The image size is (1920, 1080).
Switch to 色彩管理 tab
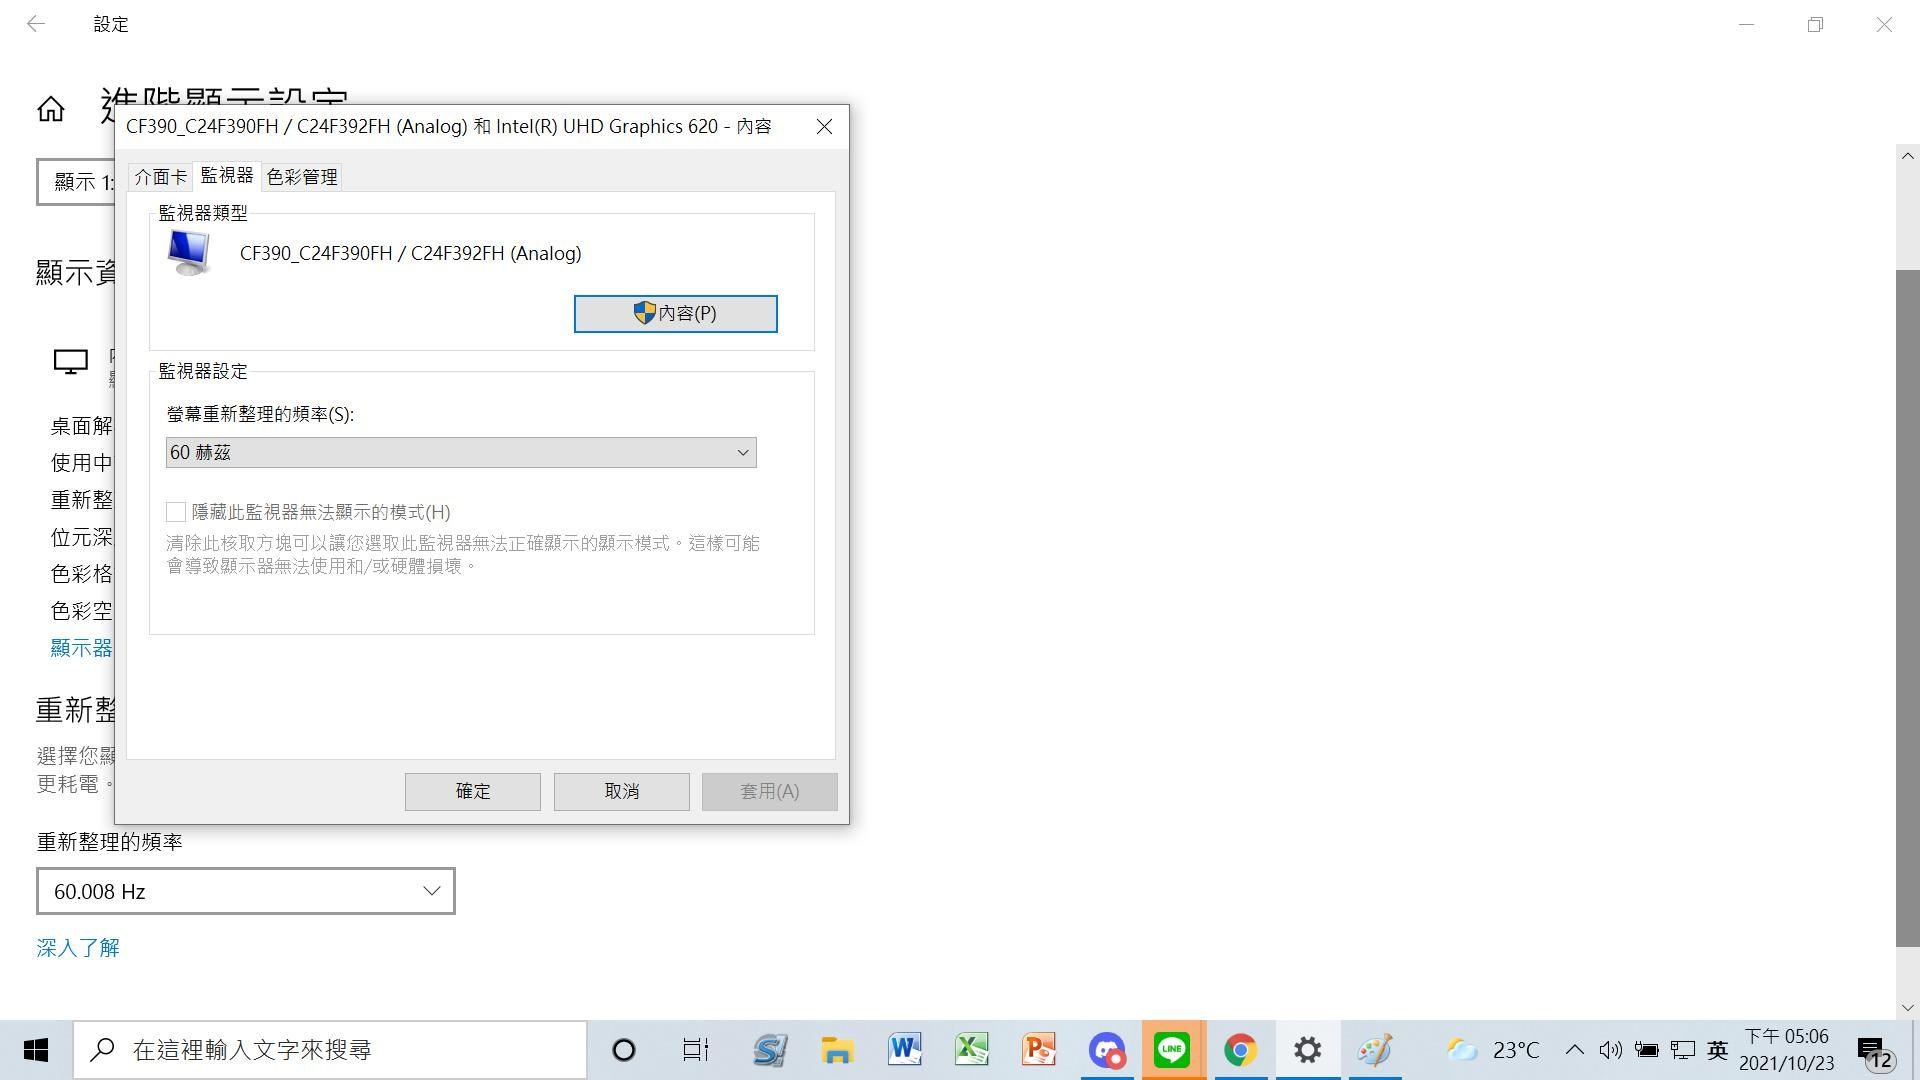pyautogui.click(x=301, y=175)
